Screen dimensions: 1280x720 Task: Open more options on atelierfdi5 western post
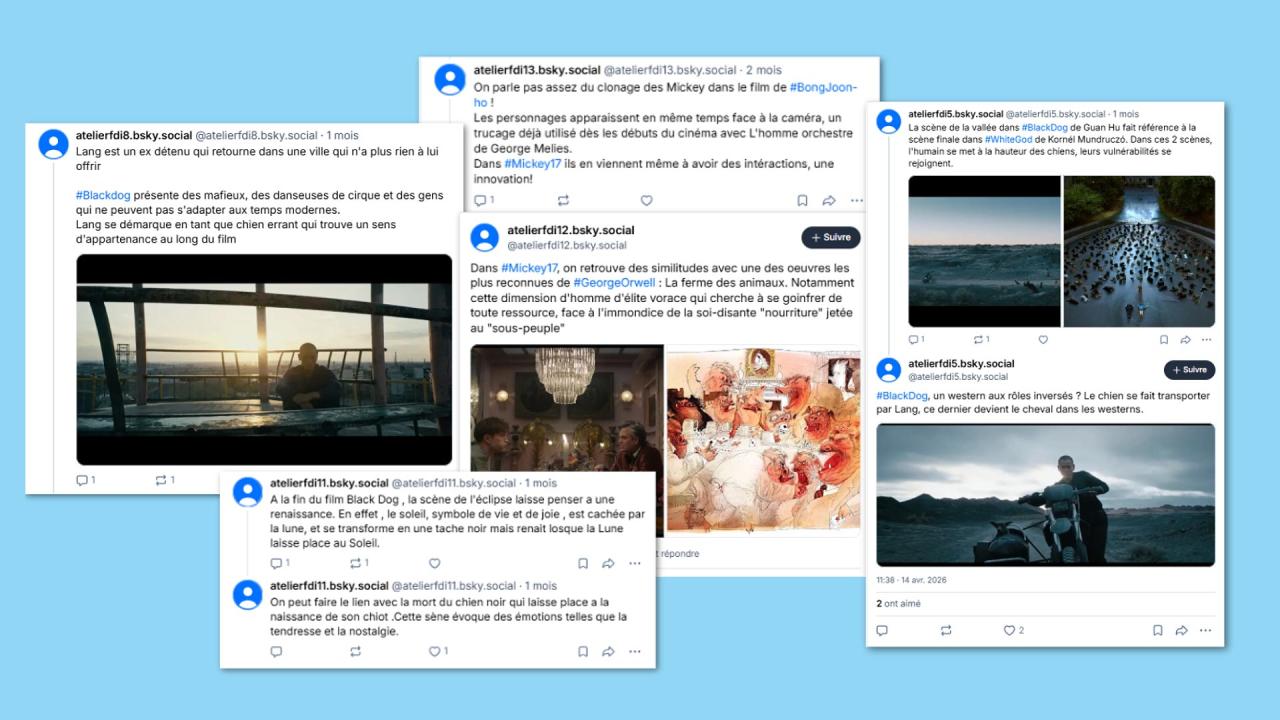tap(1206, 630)
